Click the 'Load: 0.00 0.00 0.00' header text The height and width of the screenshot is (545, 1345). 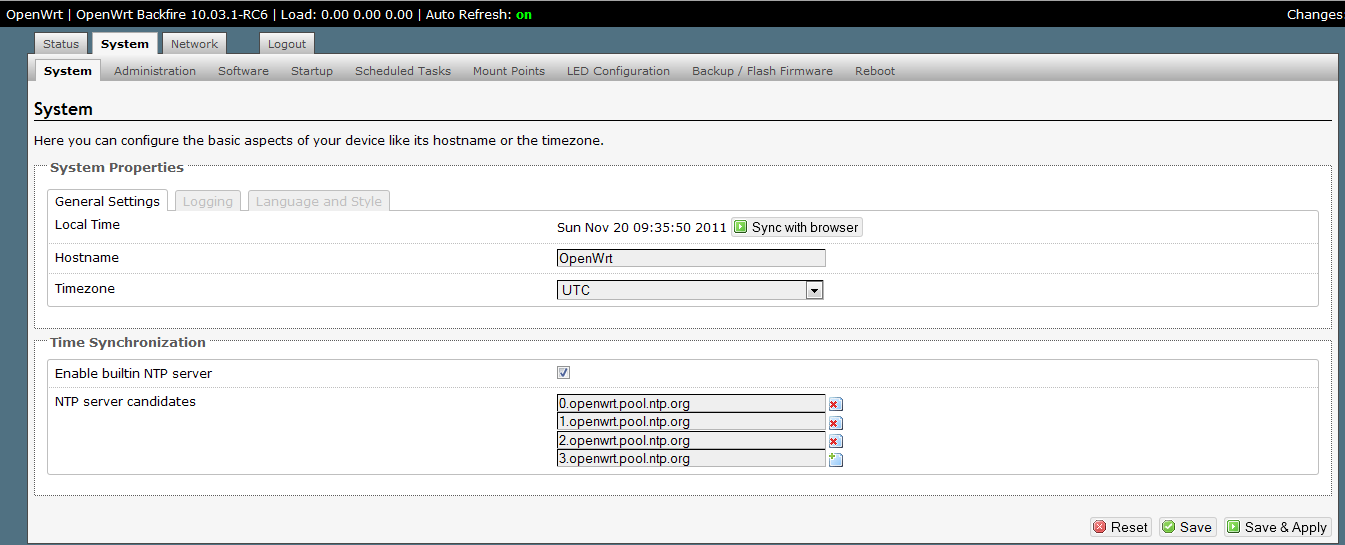(x=347, y=15)
